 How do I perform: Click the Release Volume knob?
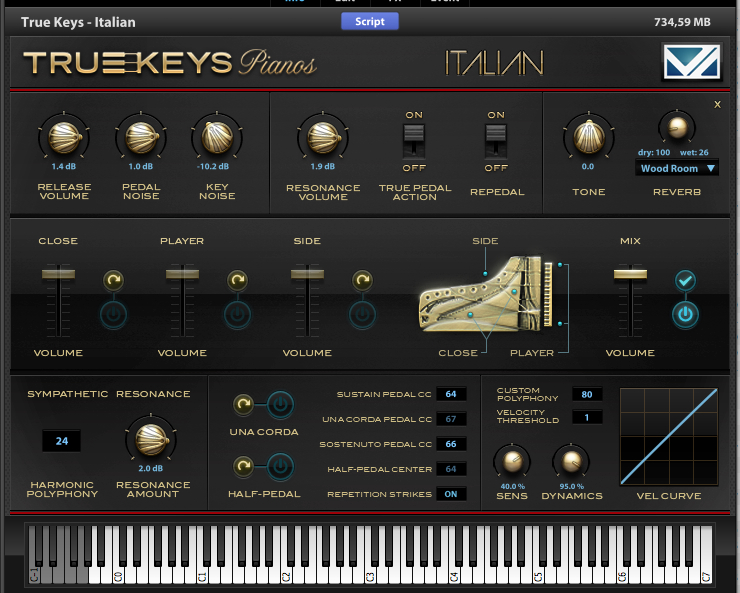[64, 137]
